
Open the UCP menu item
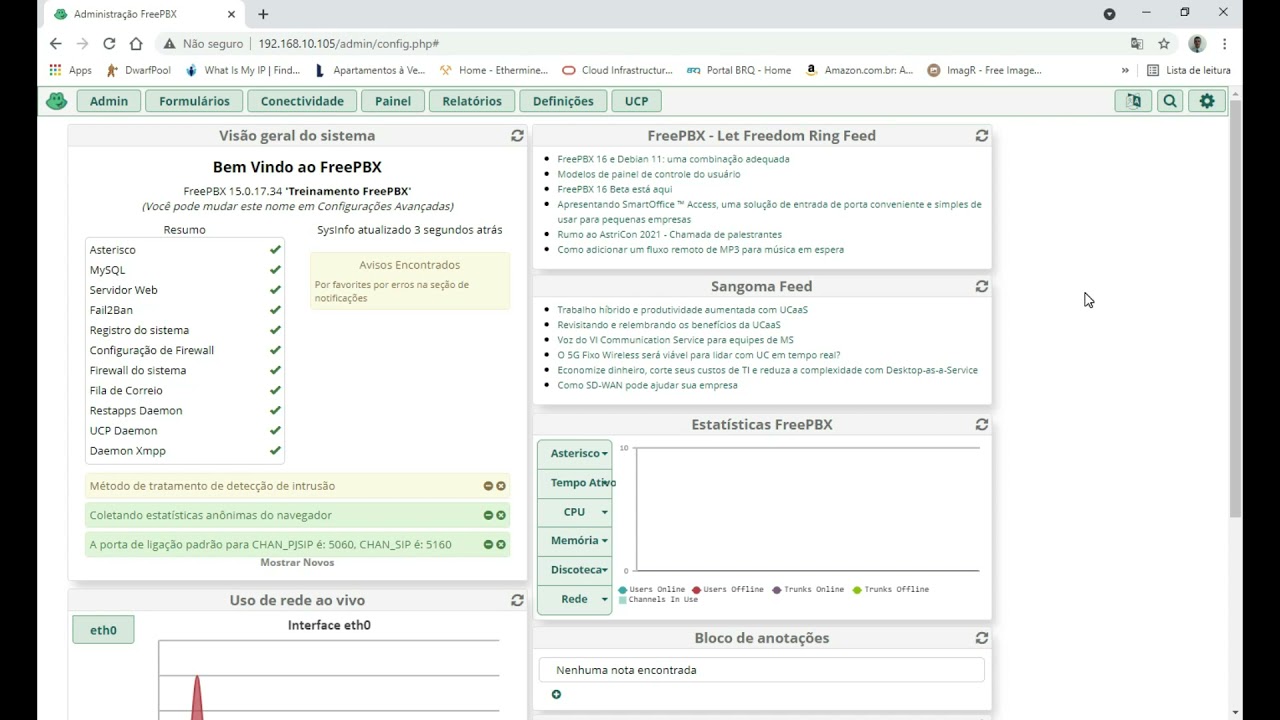click(x=636, y=101)
